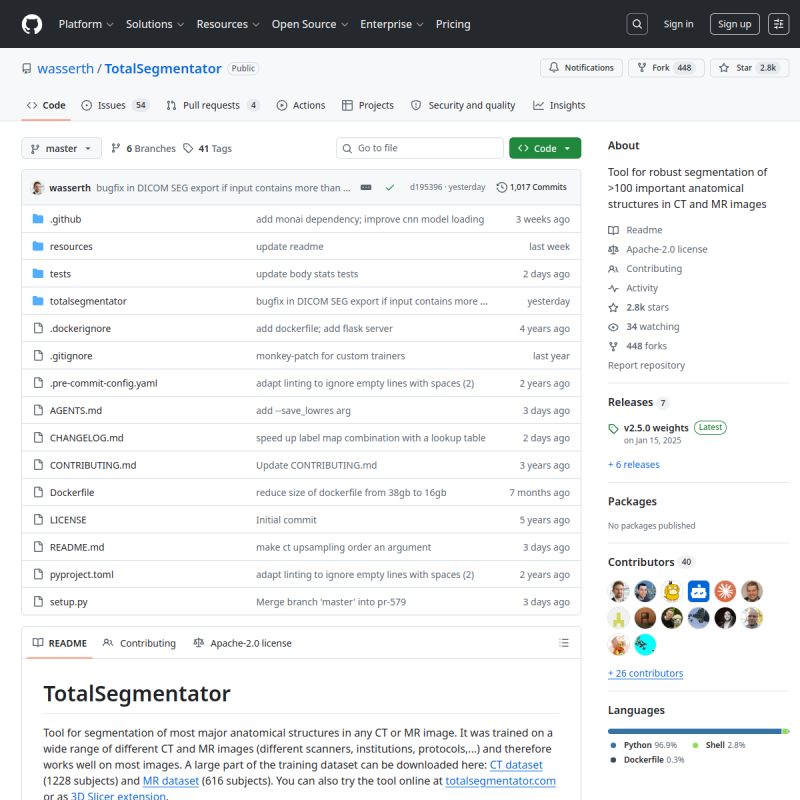
Task: Focus the Go to file search field
Action: pyautogui.click(x=419, y=148)
